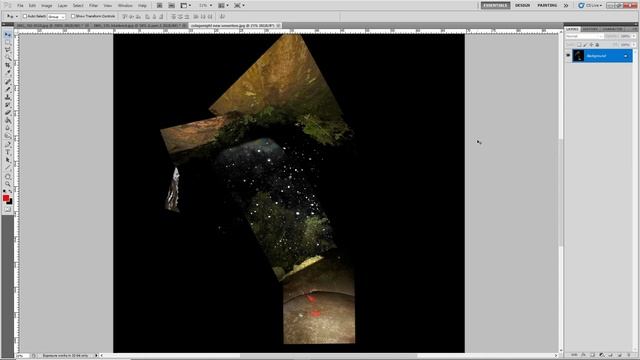Select the Crop tool
Screen dimensions: 640x360
tap(8, 66)
